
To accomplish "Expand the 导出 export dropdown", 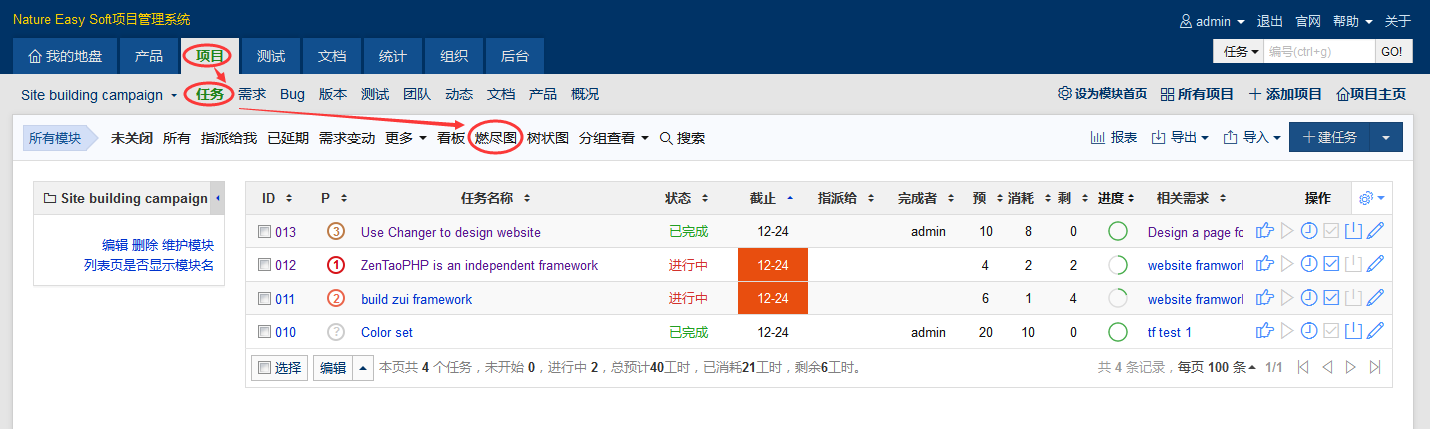I will pos(1180,137).
